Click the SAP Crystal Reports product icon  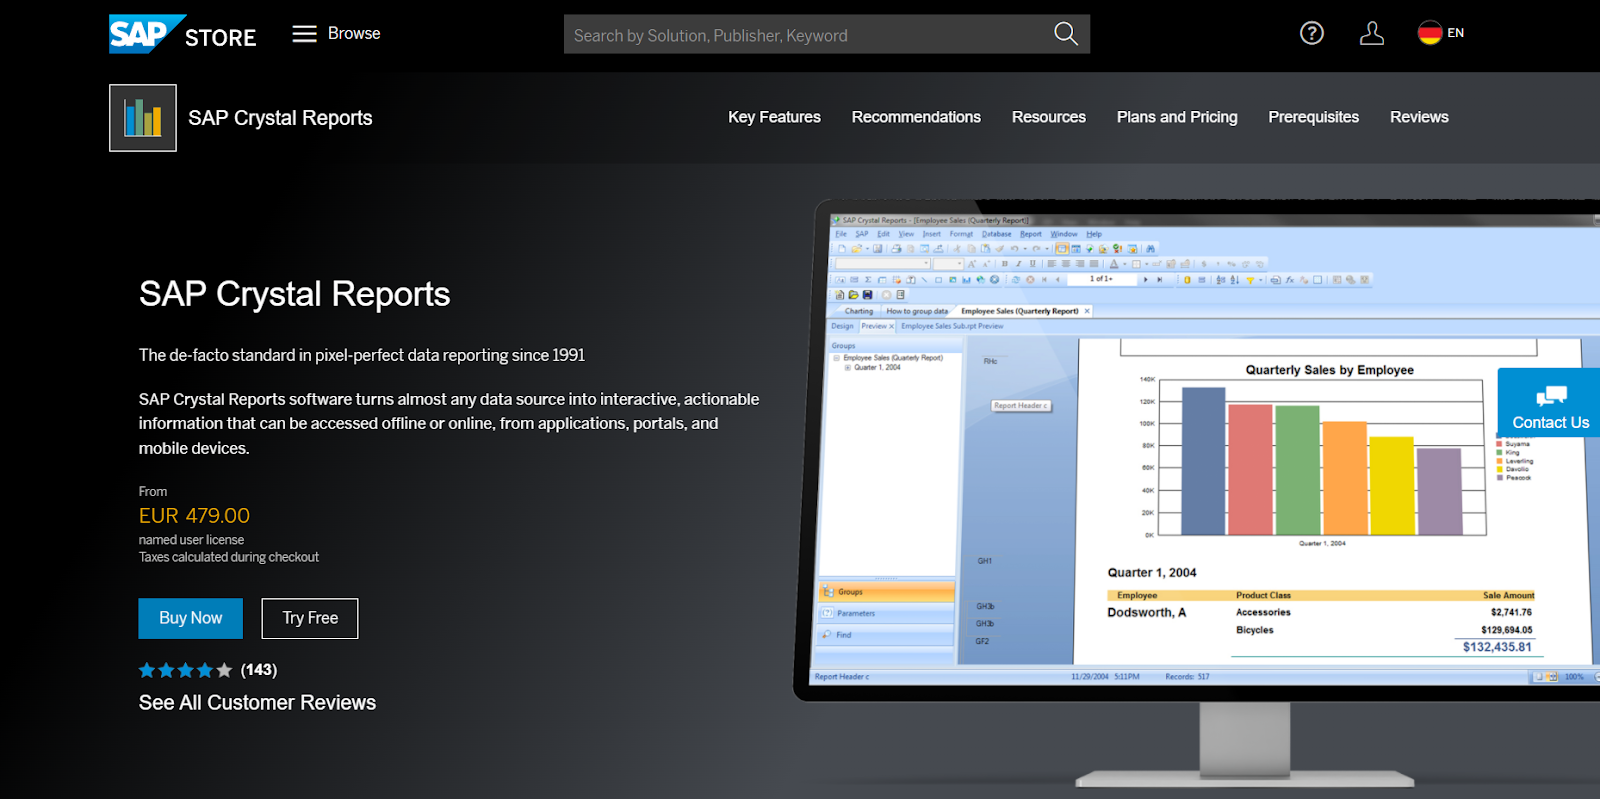143,118
